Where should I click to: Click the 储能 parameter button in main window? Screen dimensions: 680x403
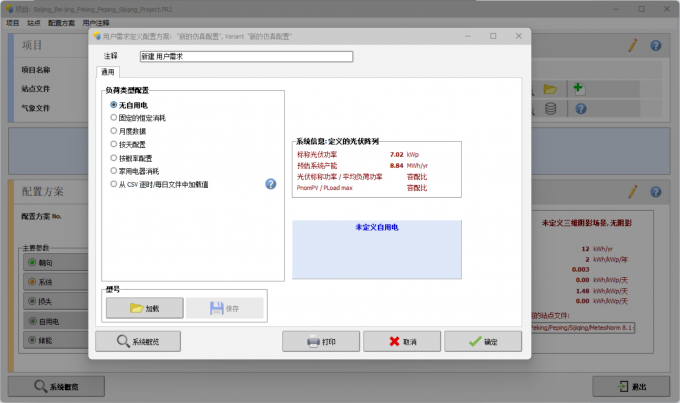[56, 340]
